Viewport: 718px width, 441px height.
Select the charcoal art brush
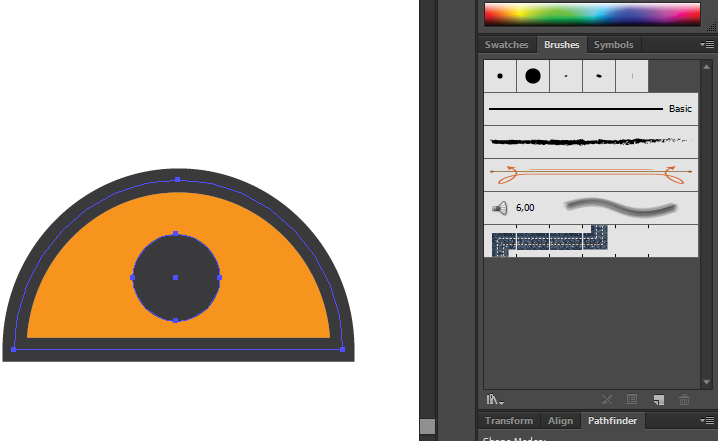pos(588,141)
